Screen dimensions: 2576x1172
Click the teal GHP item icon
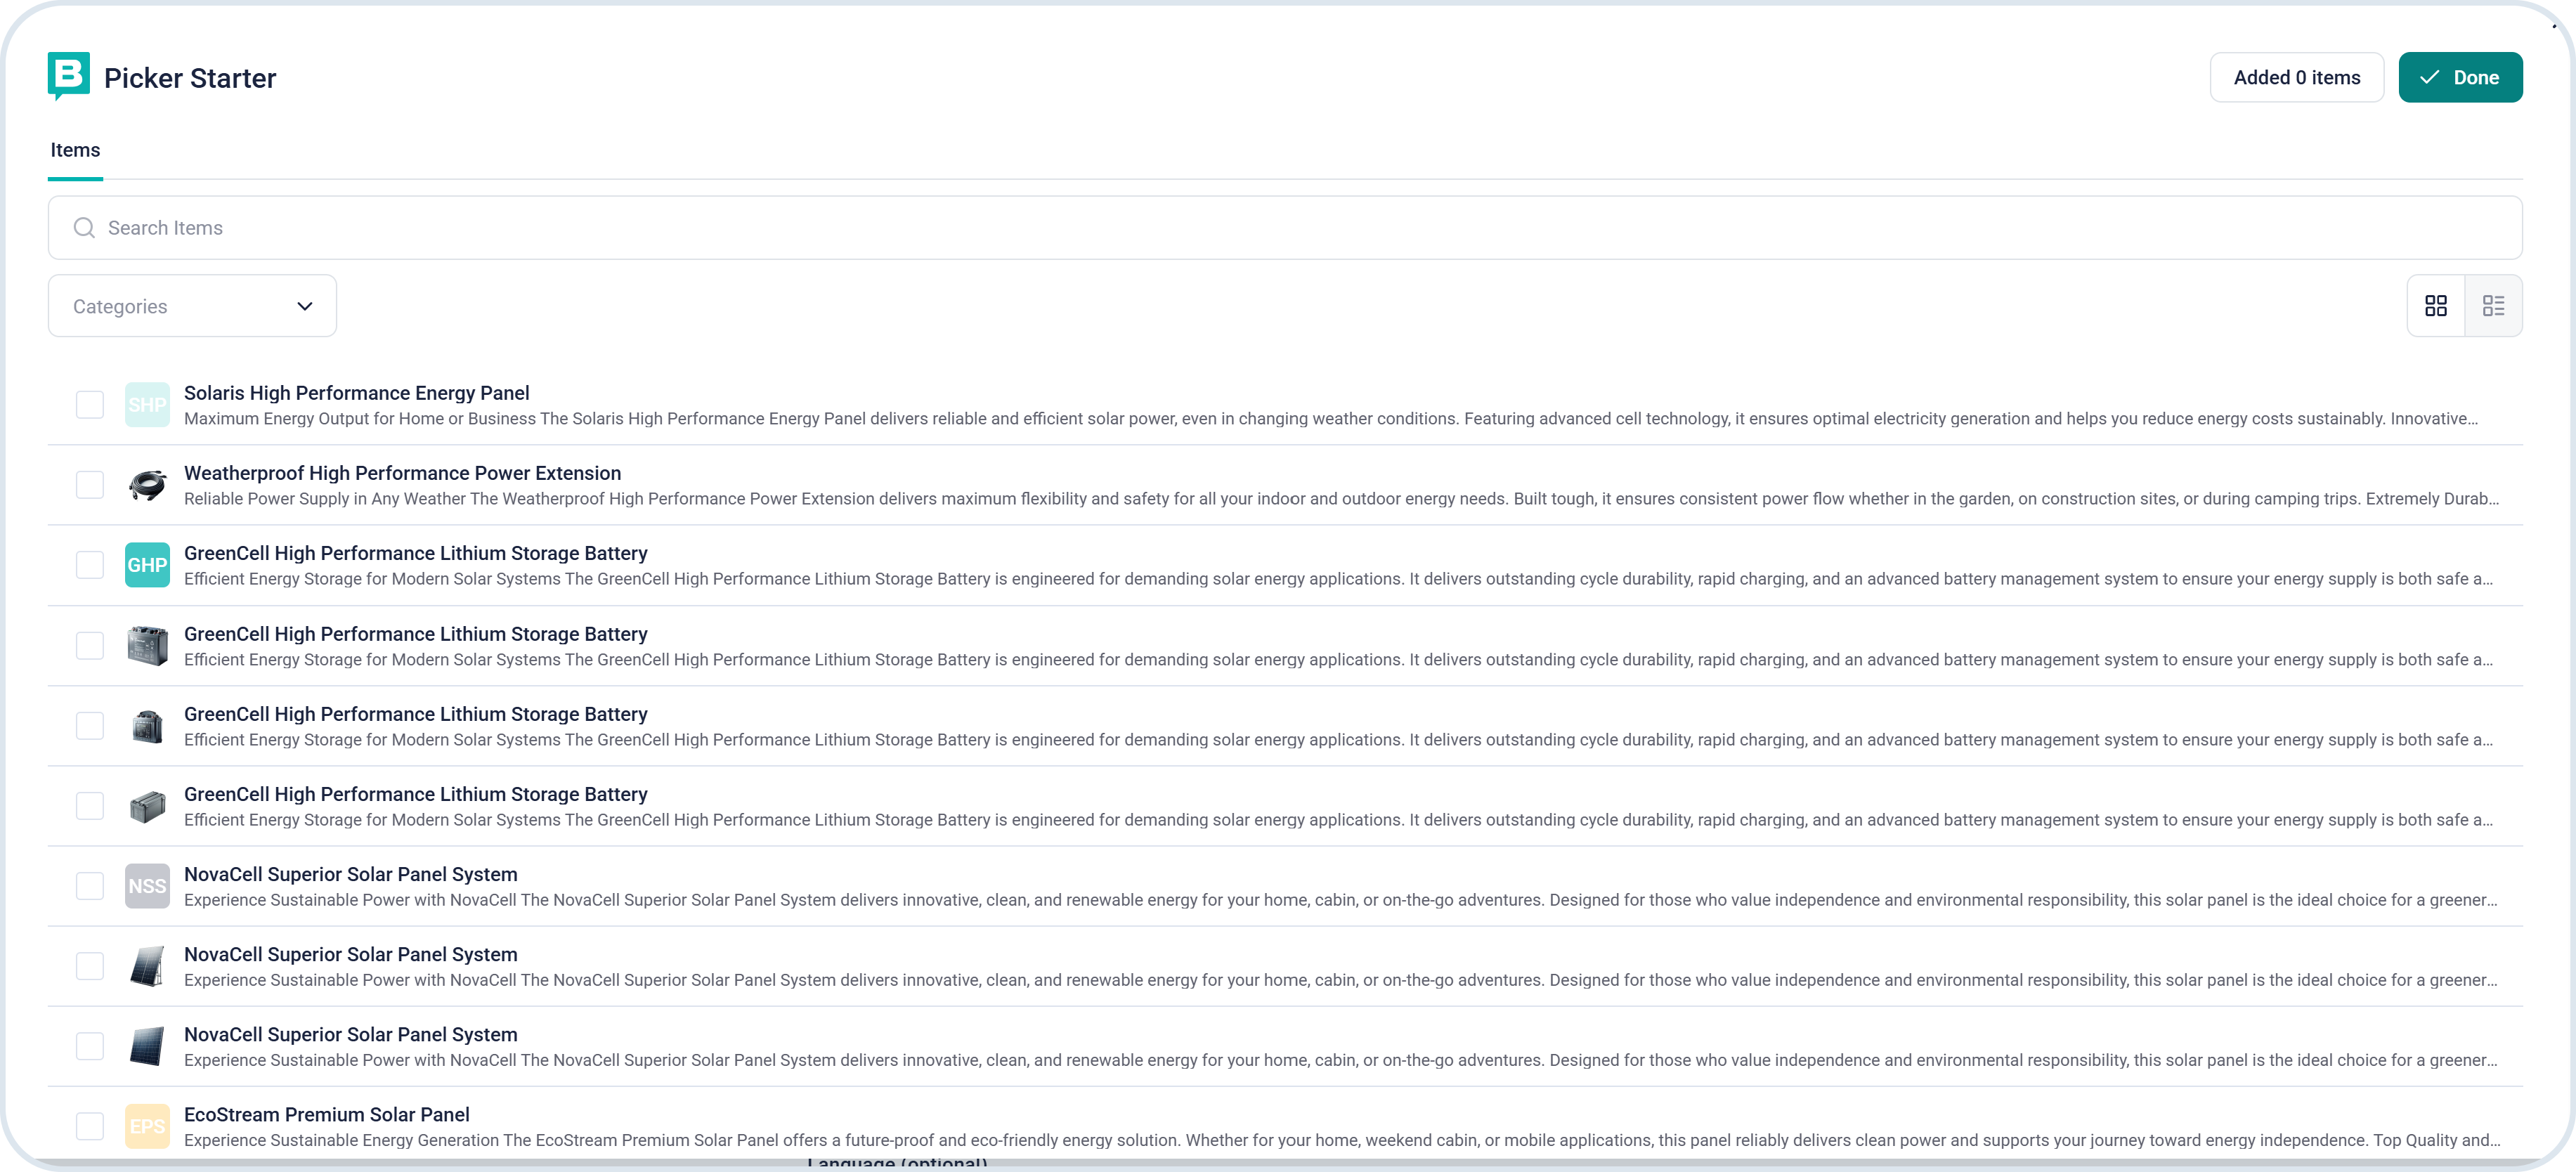pos(147,565)
